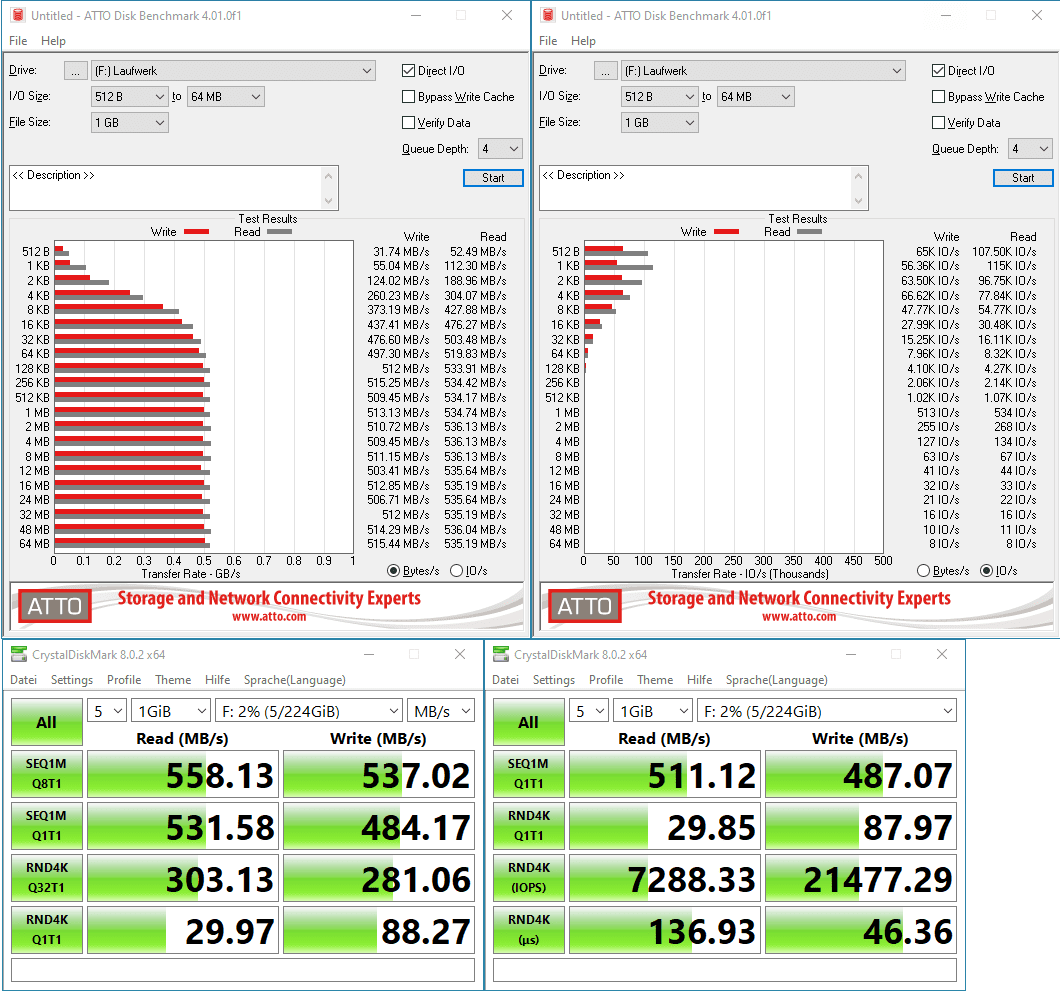Open Datei menu in left CrystalDiskMark
Image resolution: width=1060 pixels, height=991 pixels.
coord(24,679)
